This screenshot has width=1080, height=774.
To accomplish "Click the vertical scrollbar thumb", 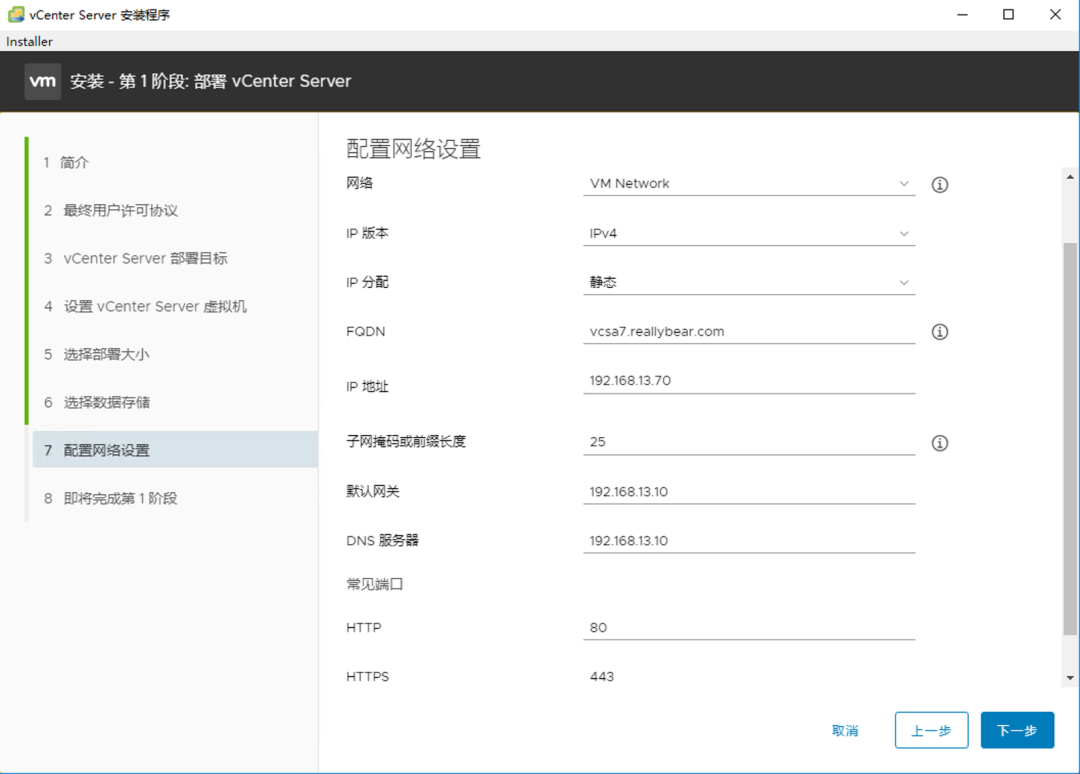I will pyautogui.click(x=1070, y=439).
